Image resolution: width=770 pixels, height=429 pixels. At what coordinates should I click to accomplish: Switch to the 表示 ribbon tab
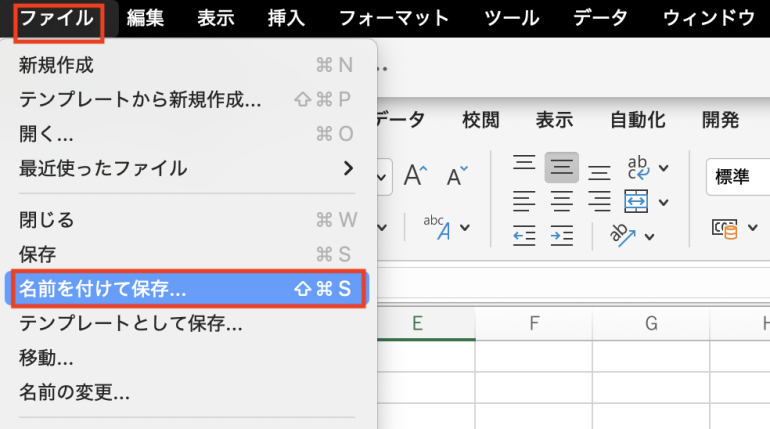(x=554, y=120)
